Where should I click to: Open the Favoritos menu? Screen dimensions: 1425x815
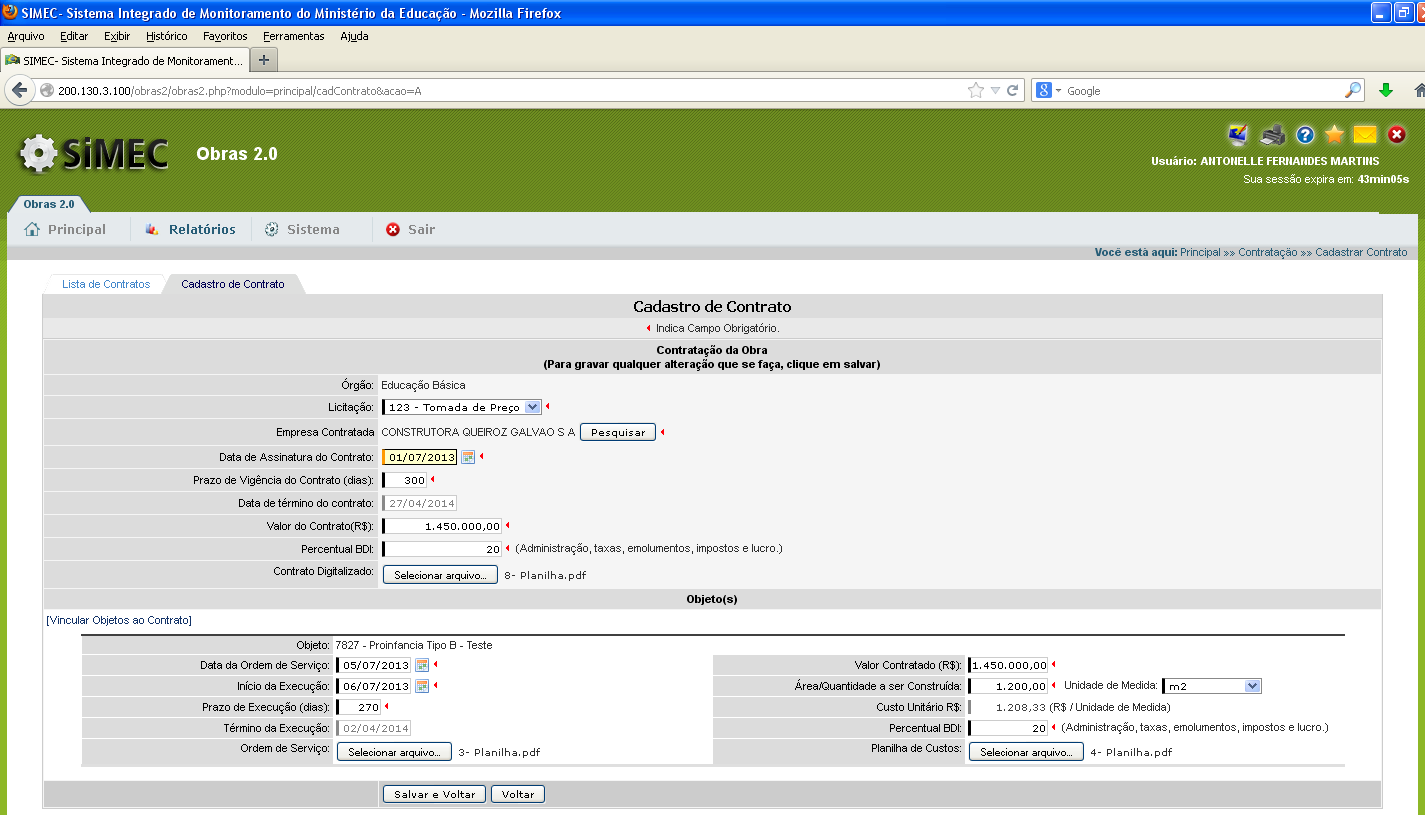click(225, 36)
